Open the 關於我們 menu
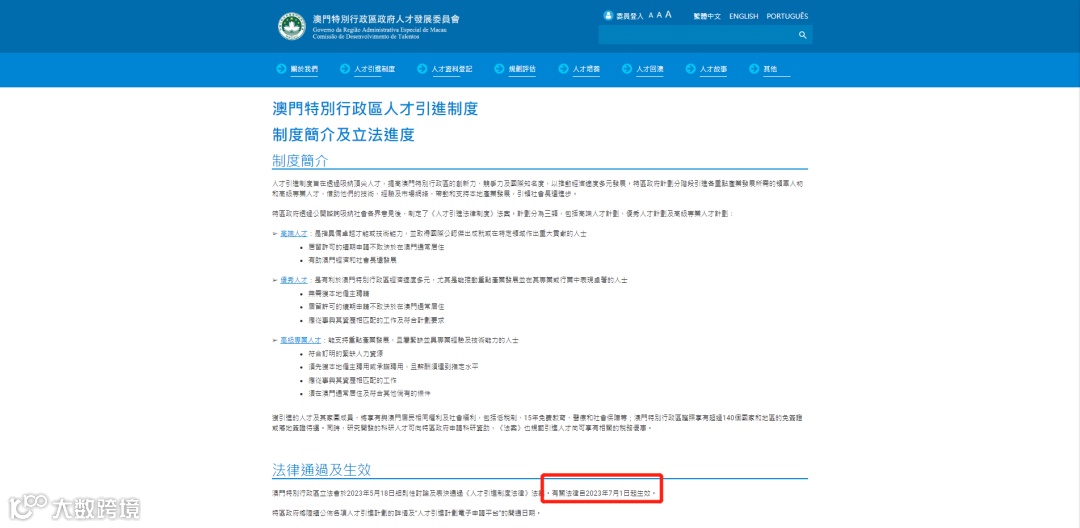Image resolution: width=1080 pixels, height=528 pixels. coord(304,70)
